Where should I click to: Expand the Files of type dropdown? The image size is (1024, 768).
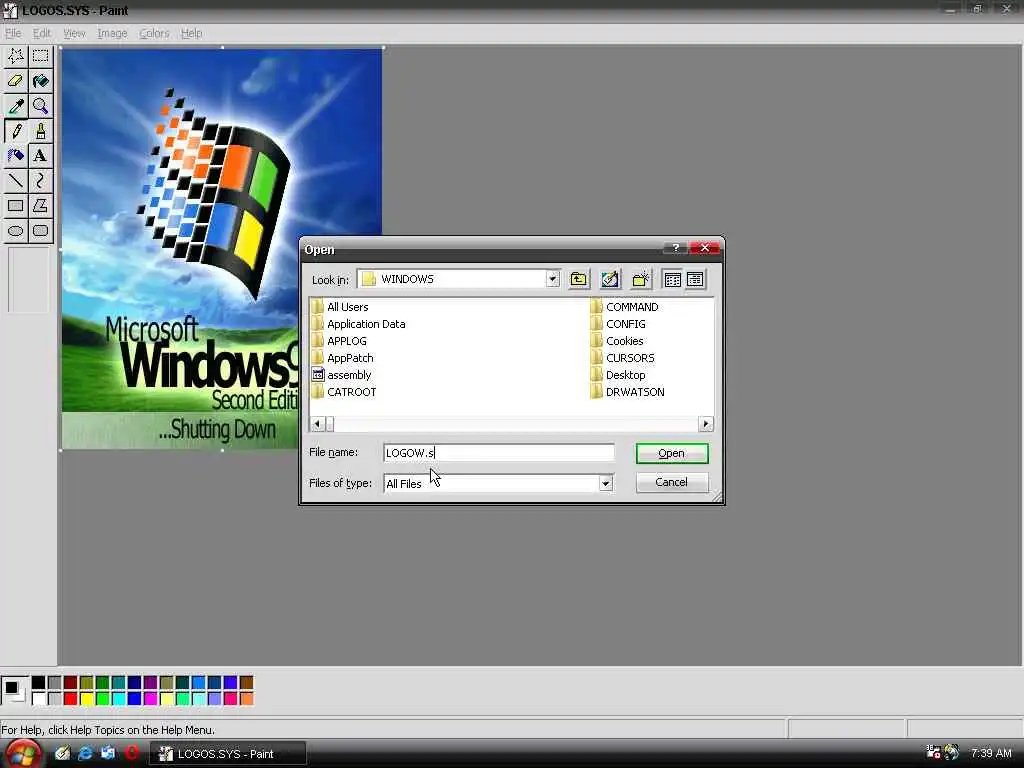(606, 483)
